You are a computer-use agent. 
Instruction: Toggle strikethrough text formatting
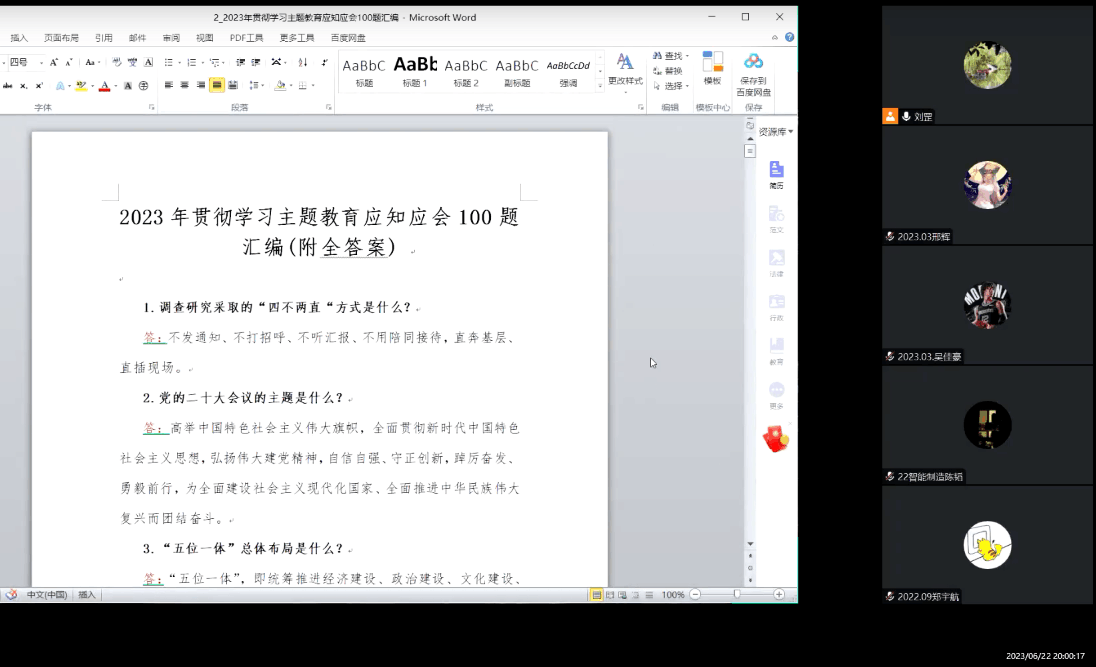click(7, 85)
